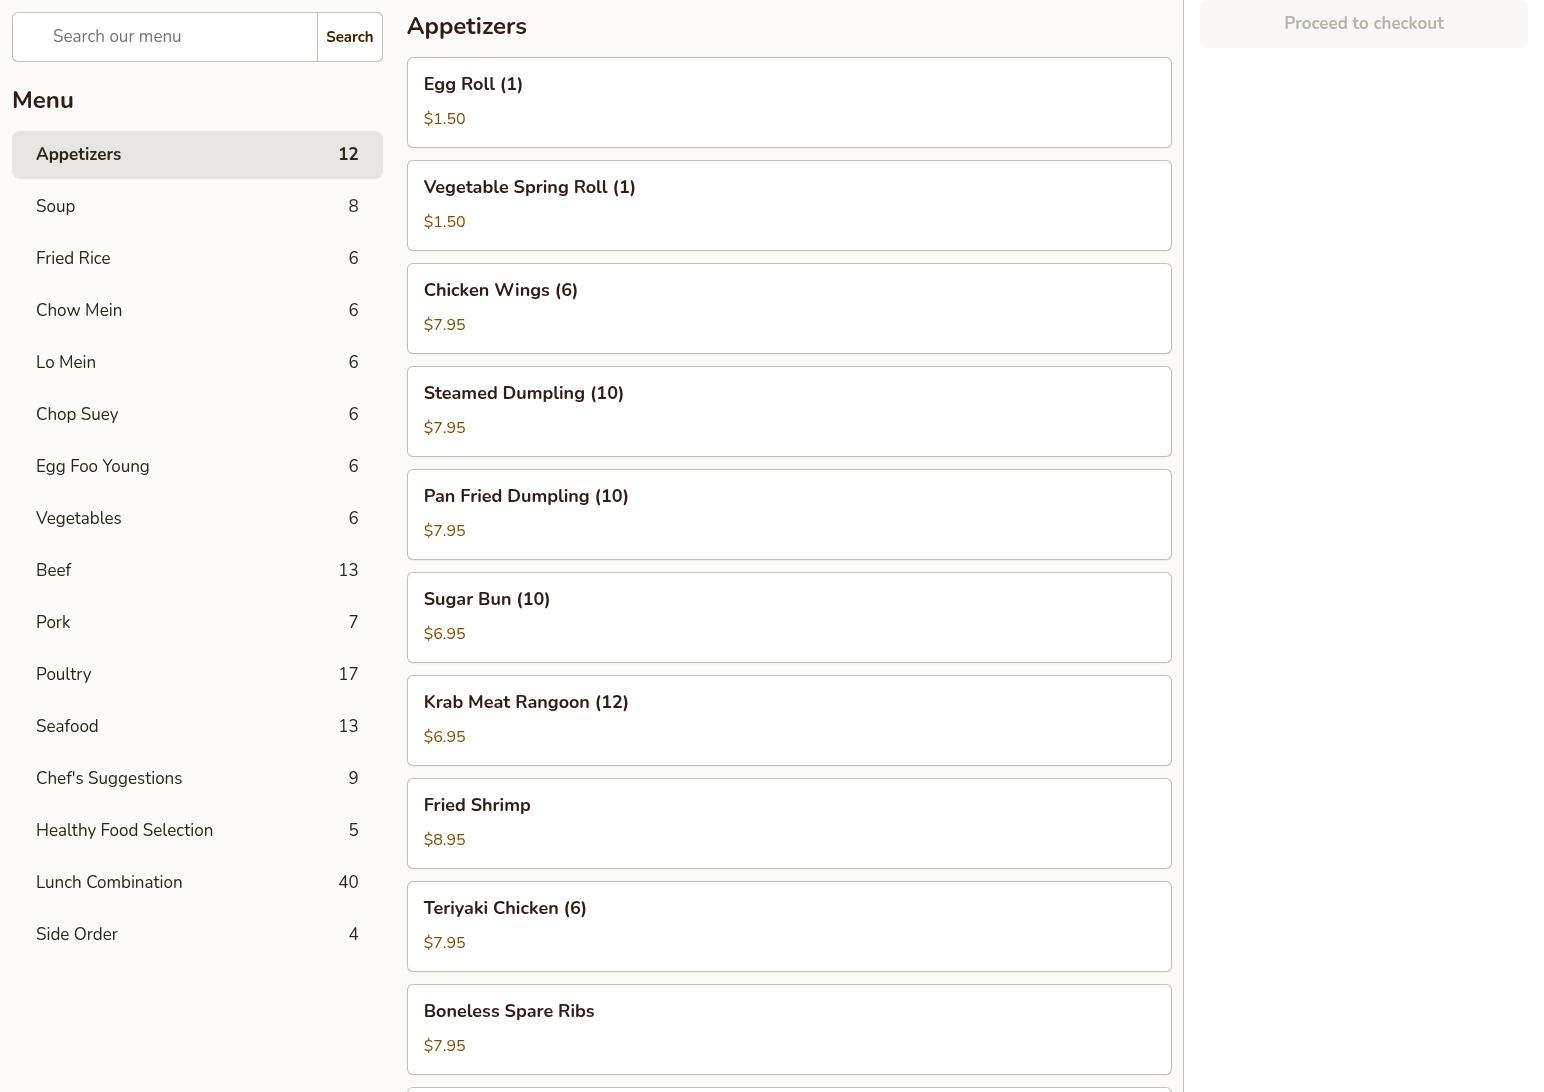
Task: Open the Soup category
Action: pyautogui.click(x=197, y=207)
